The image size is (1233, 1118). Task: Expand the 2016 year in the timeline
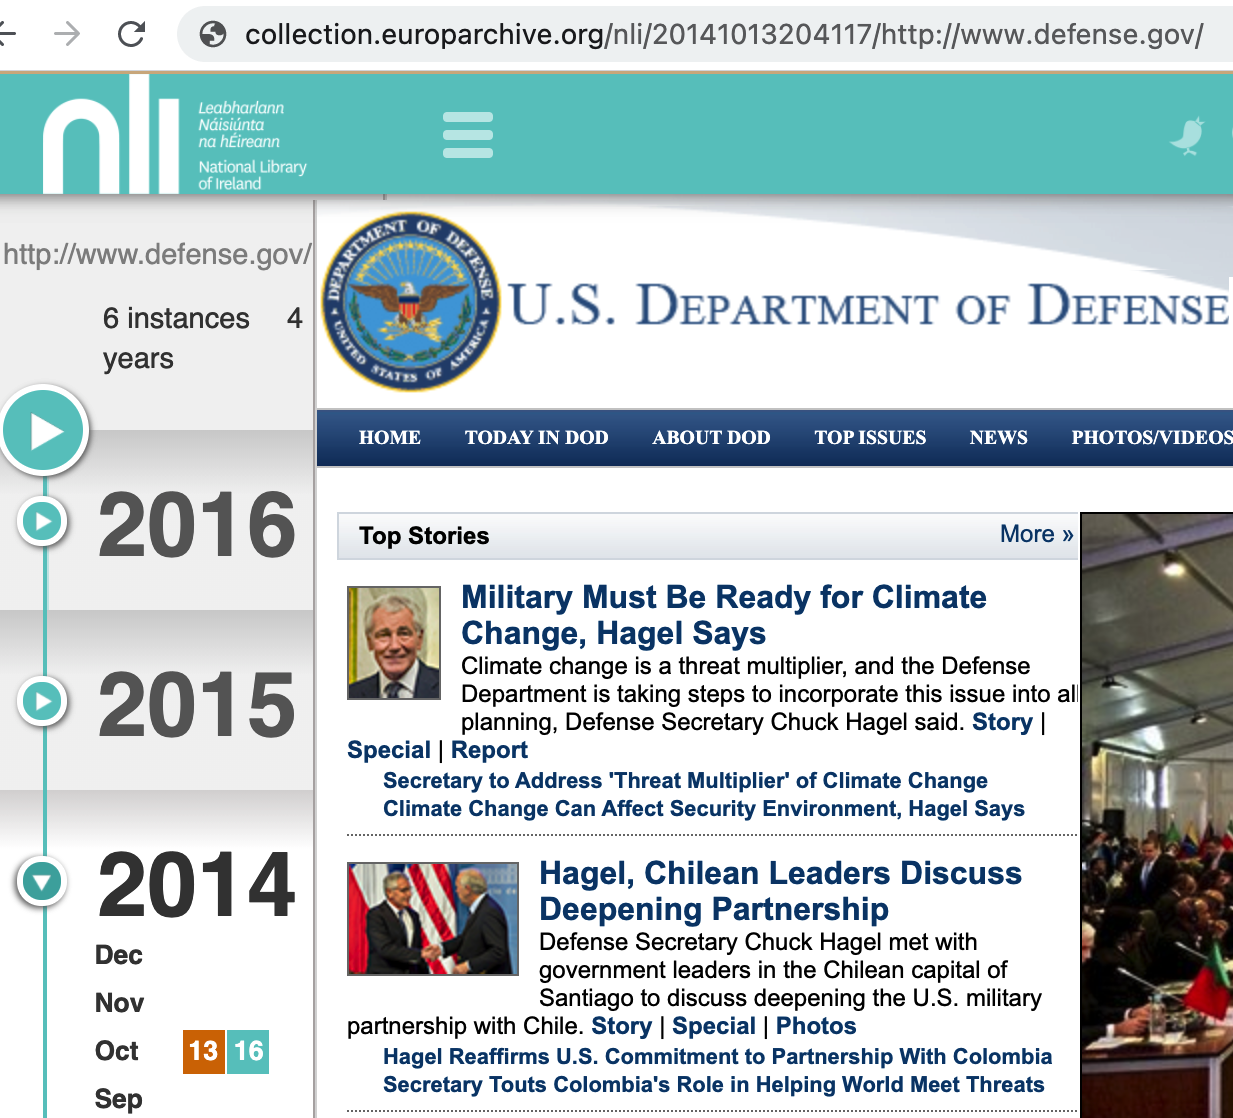(x=42, y=521)
